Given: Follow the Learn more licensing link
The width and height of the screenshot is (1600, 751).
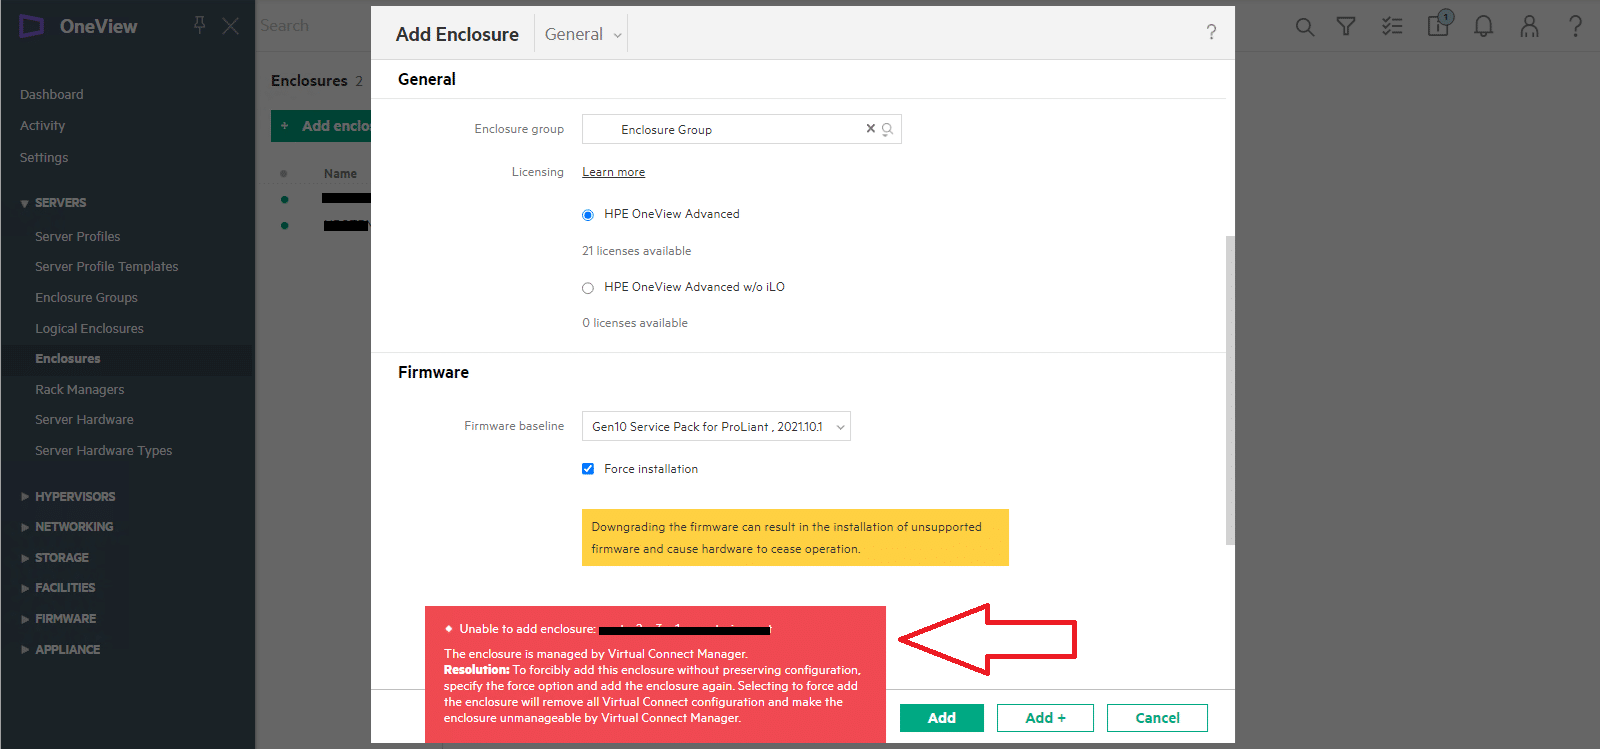Looking at the screenshot, I should [613, 173].
